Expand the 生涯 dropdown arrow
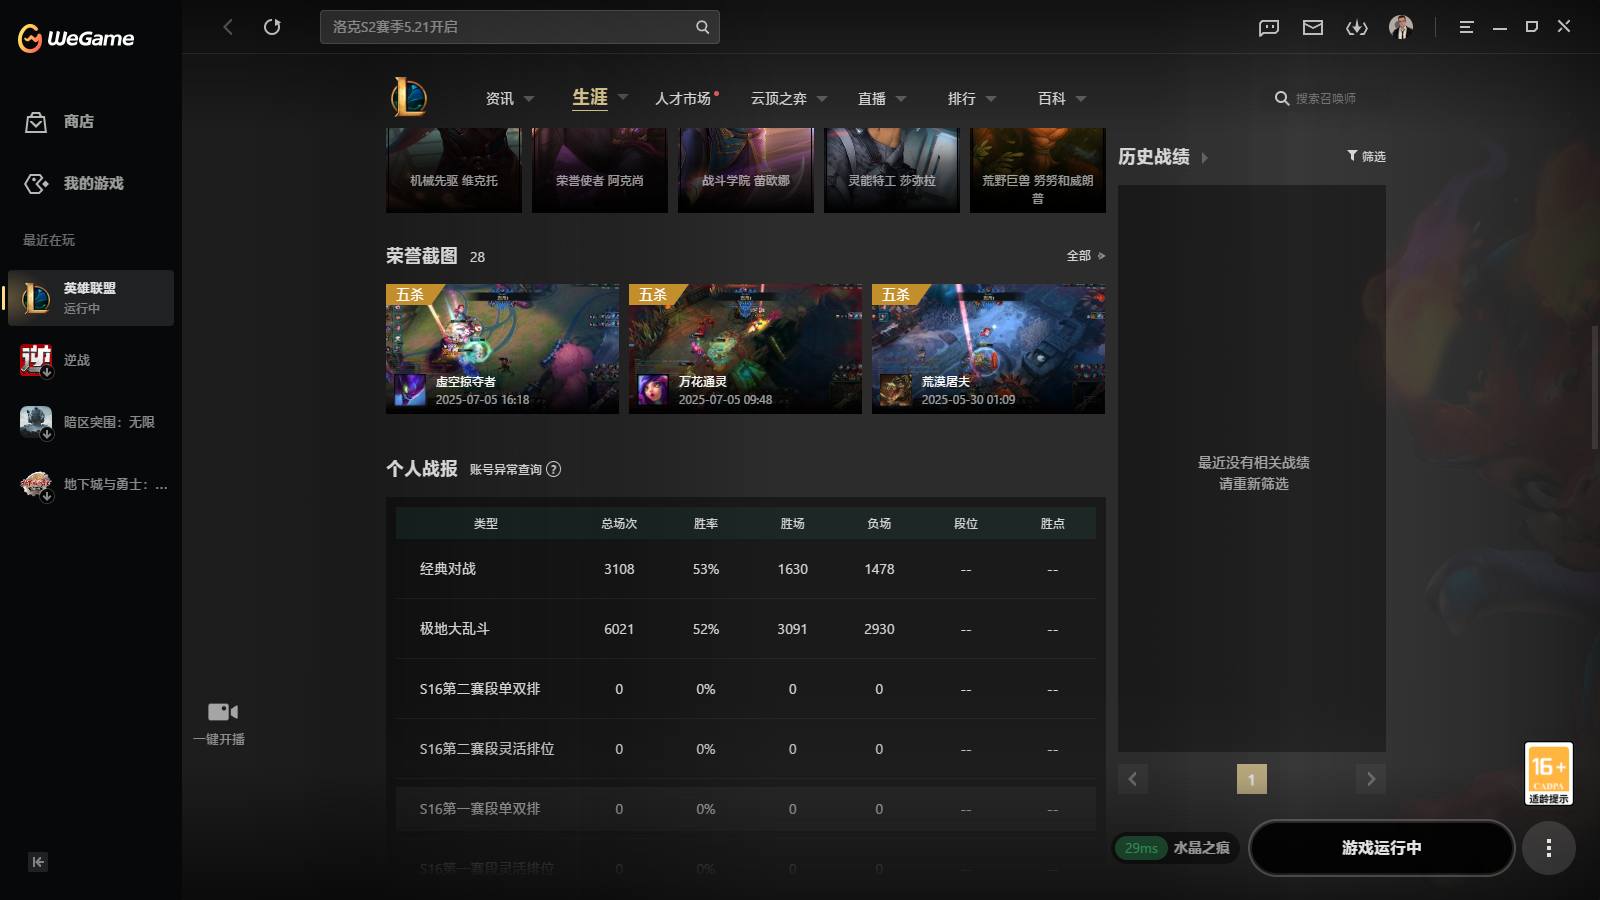Viewport: 1600px width, 900px height. point(623,97)
